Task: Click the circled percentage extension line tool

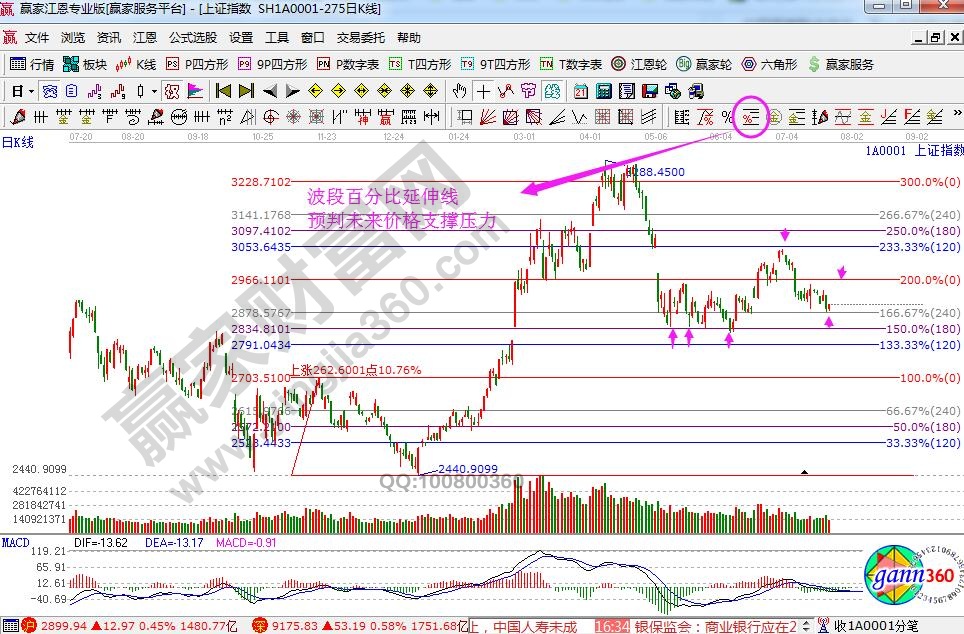Action: point(750,117)
